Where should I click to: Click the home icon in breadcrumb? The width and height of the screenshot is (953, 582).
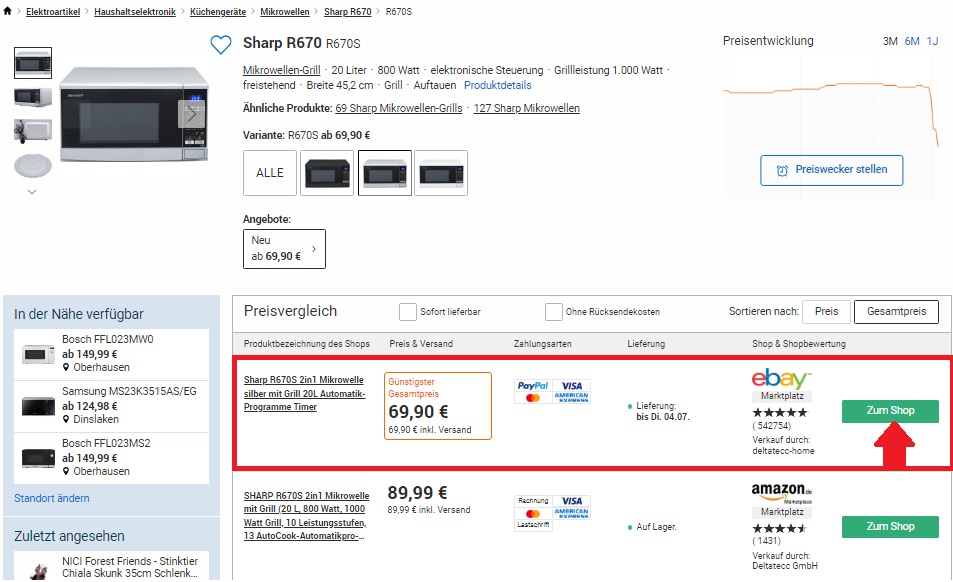pyautogui.click(x=9, y=11)
